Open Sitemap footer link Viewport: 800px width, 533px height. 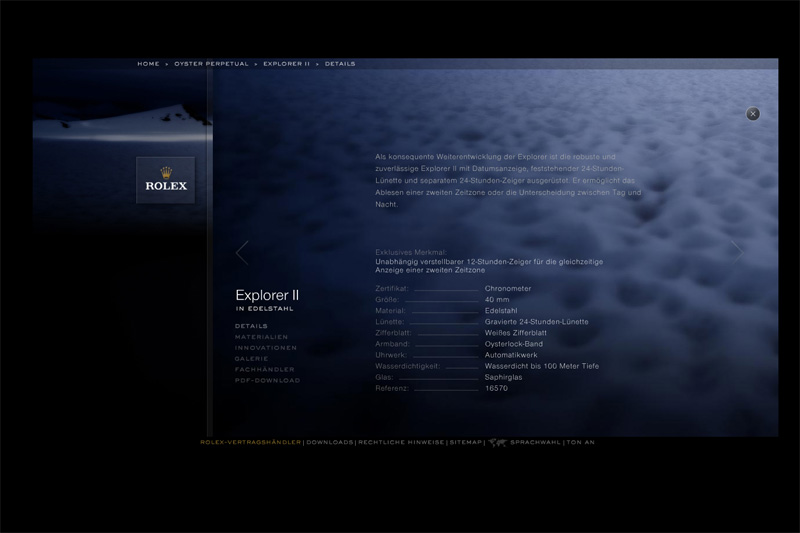(465, 442)
